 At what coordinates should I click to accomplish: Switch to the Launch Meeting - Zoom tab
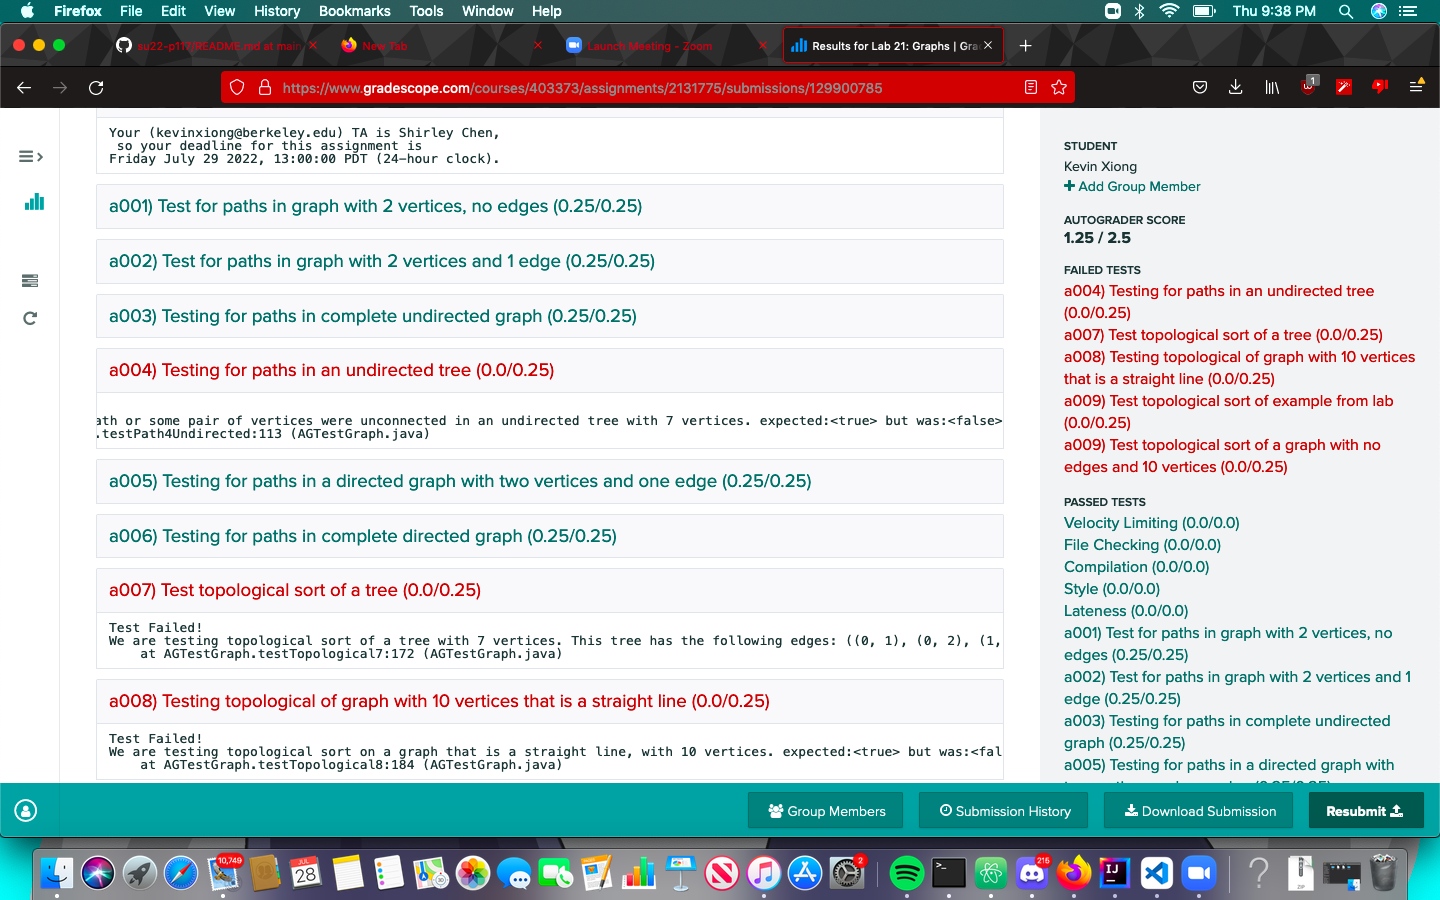[650, 46]
